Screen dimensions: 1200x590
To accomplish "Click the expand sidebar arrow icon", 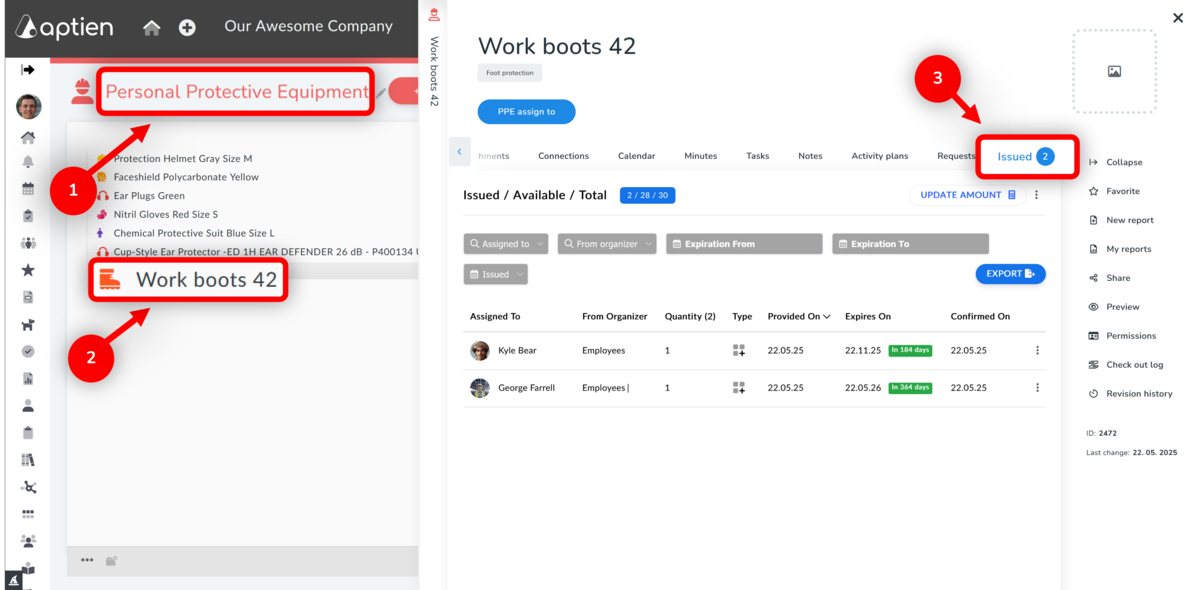I will pos(28,70).
